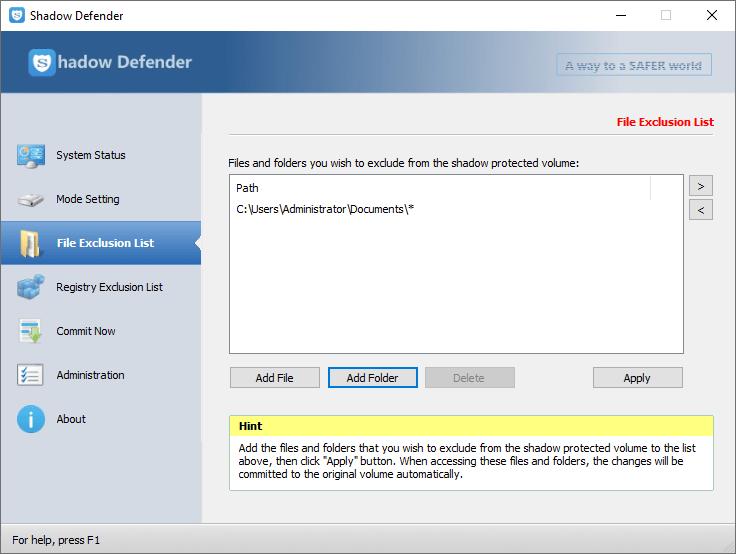Click the Shadow Defender shield logo in the banner
This screenshot has height=554, width=736.
42,62
